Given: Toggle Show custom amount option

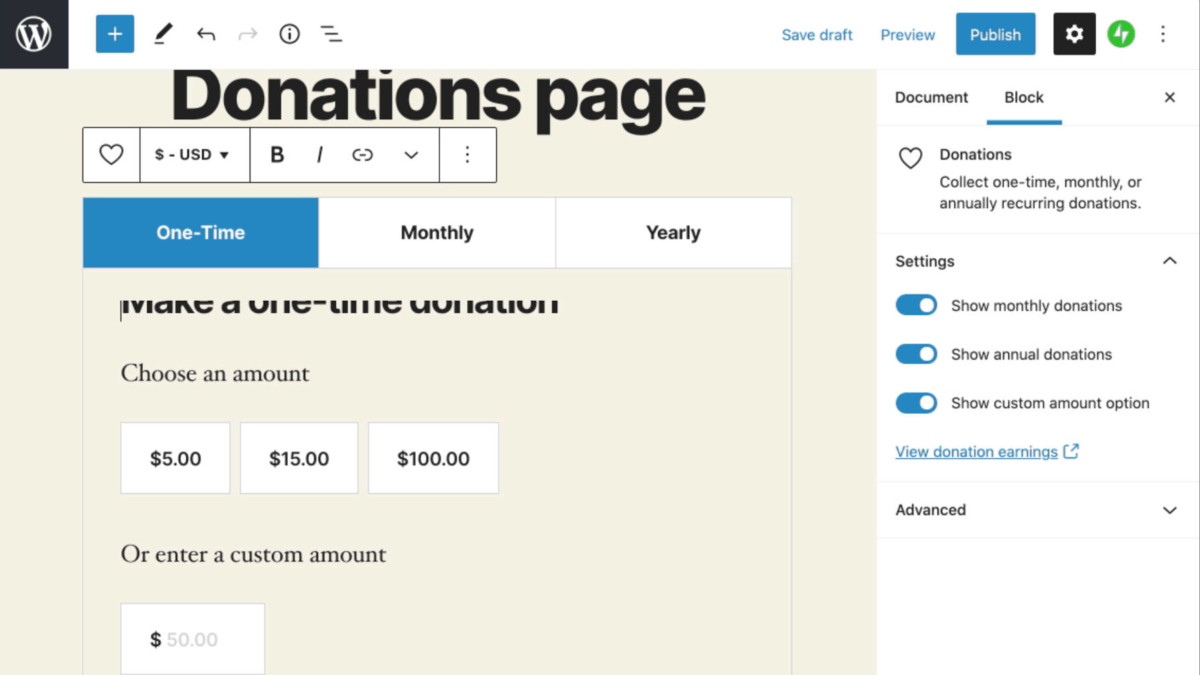Looking at the screenshot, I should (916, 403).
